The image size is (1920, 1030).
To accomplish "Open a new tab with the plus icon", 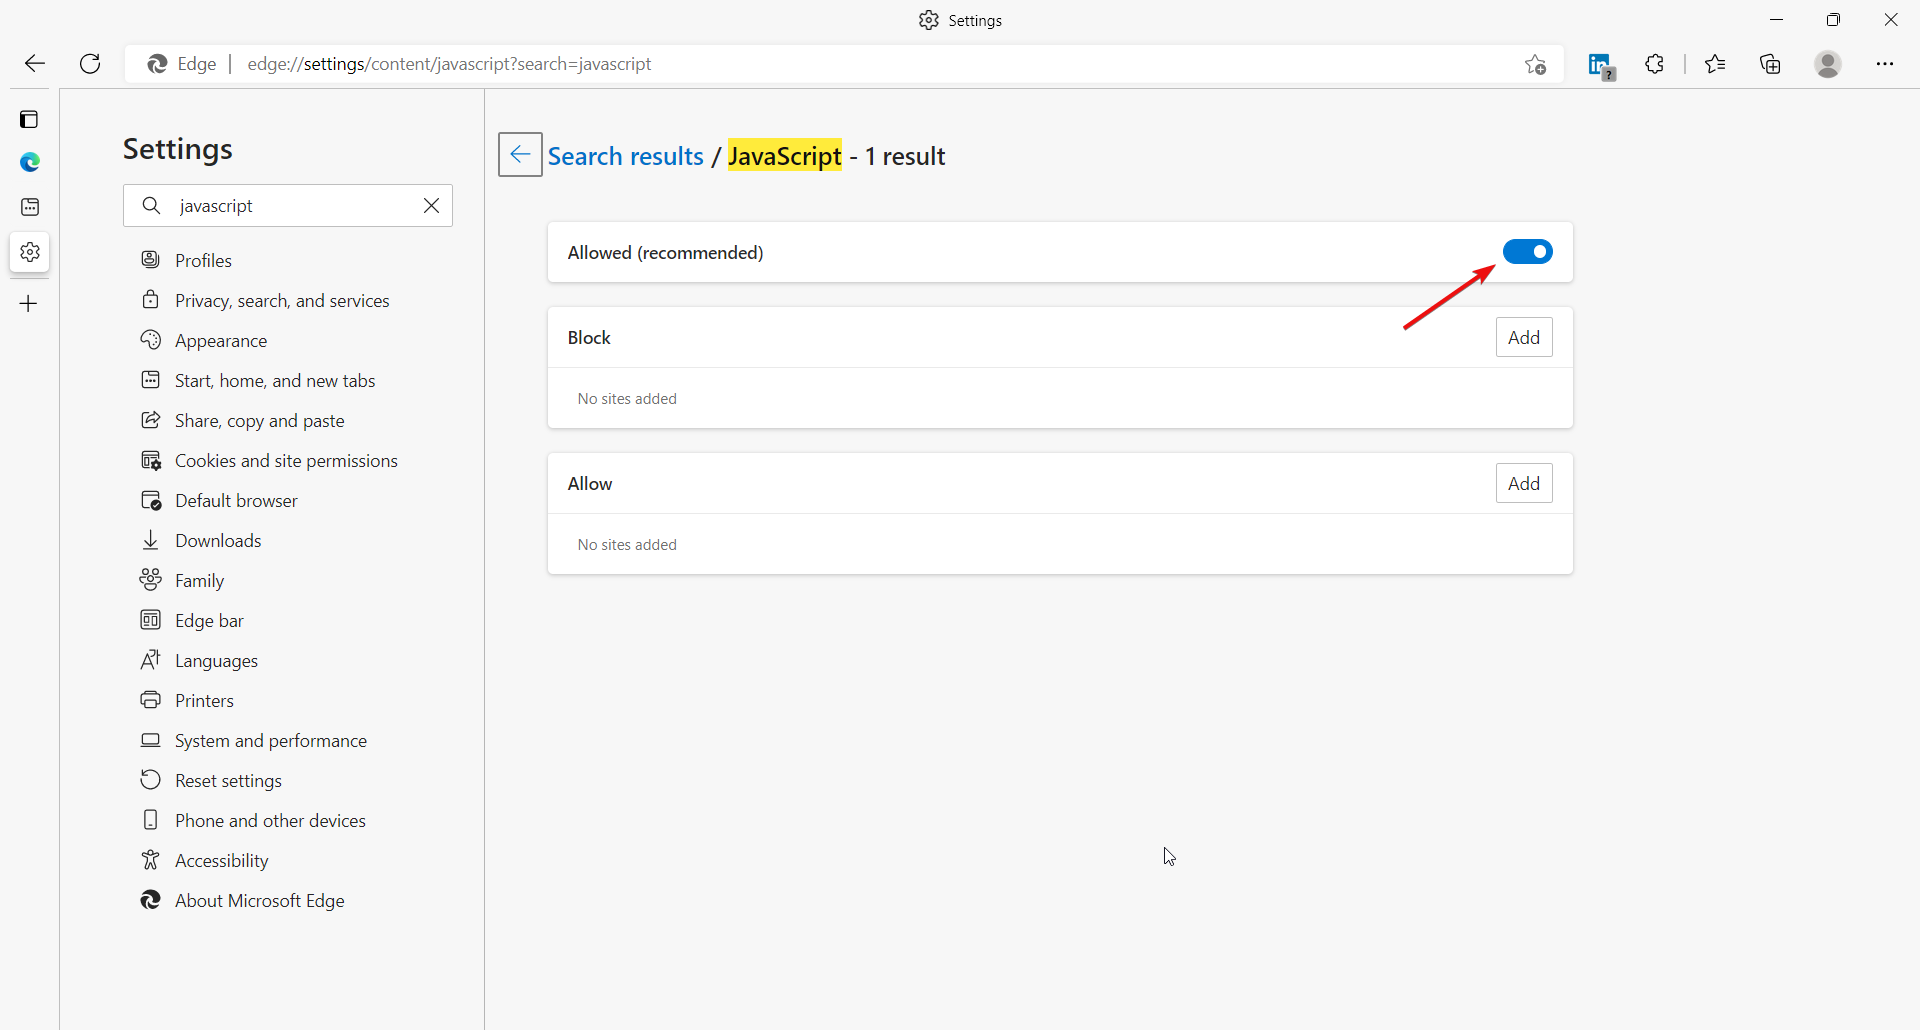I will [29, 303].
